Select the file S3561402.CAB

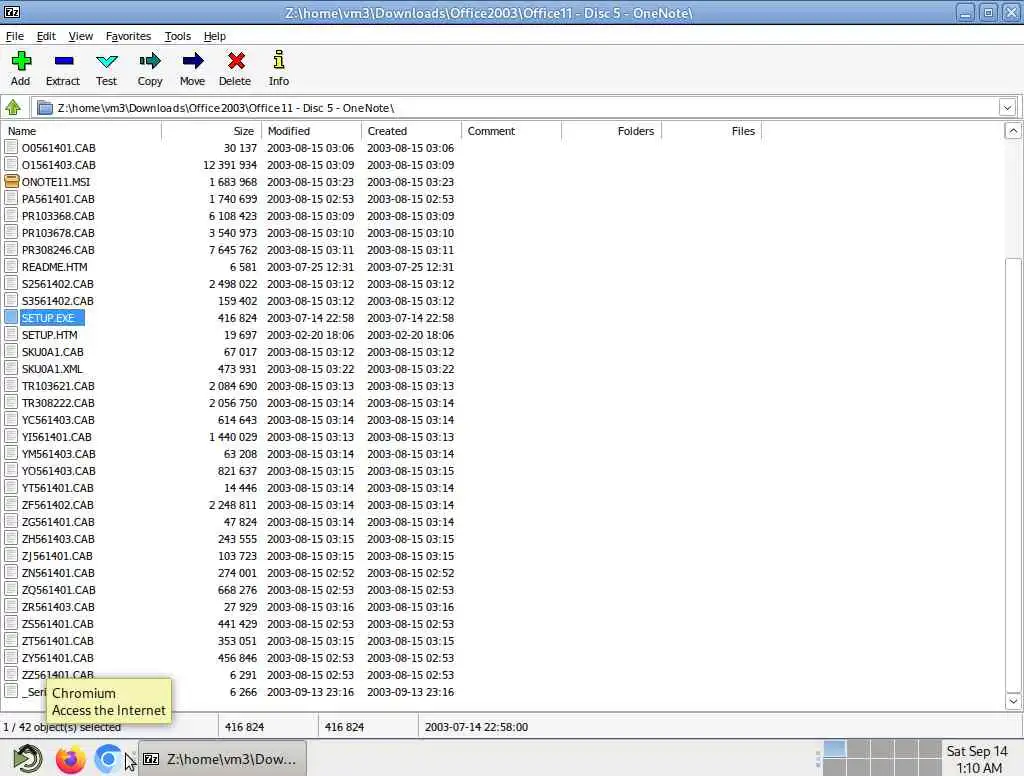57,300
